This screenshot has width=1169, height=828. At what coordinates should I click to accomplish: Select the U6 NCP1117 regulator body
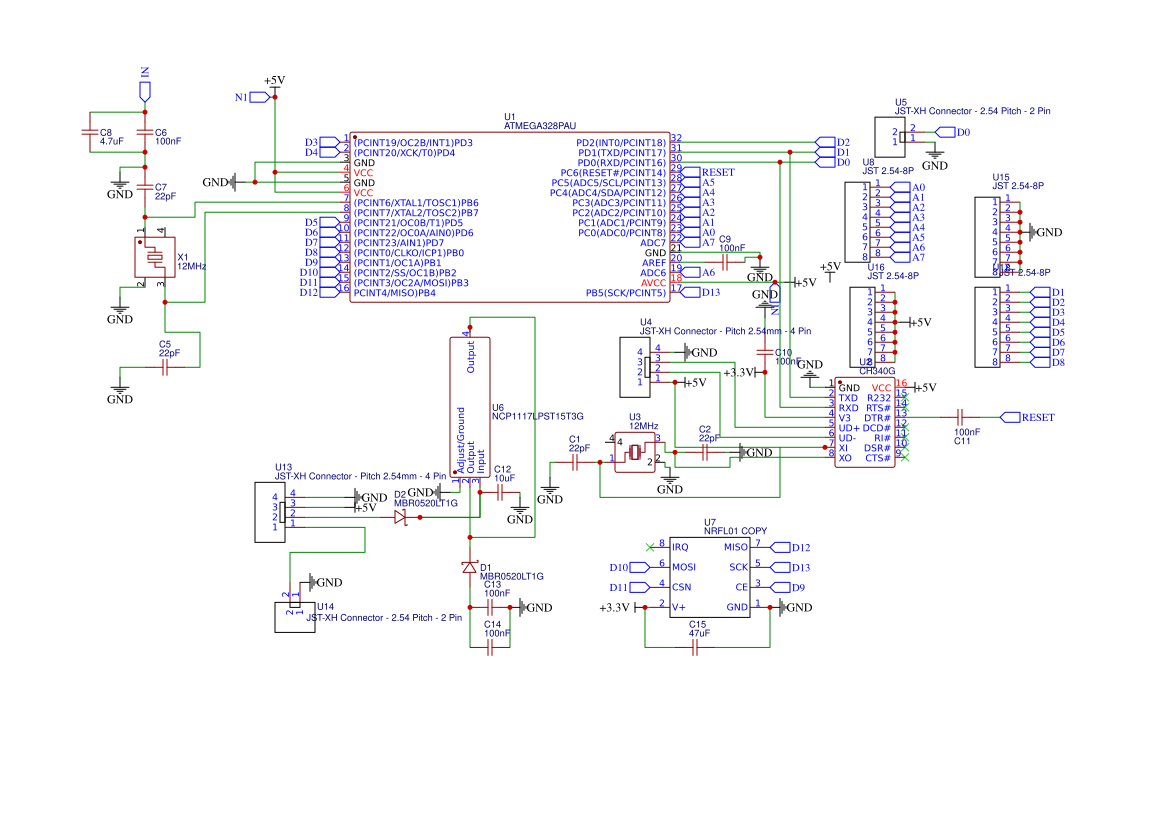point(470,408)
